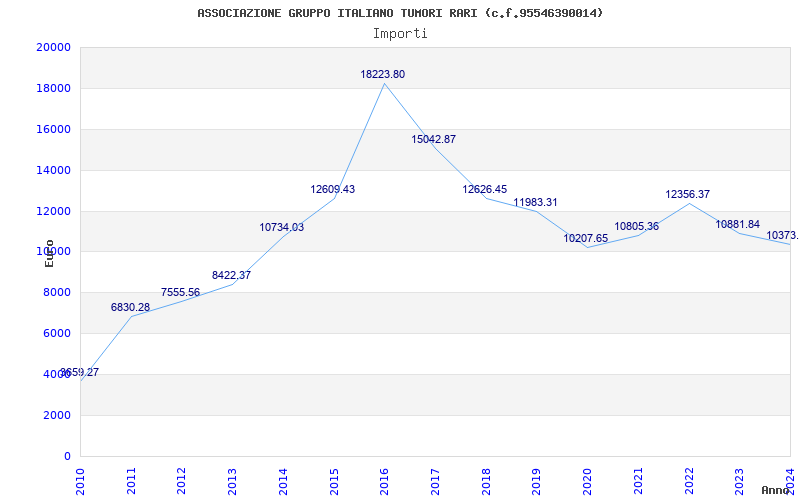Click the 6830.28 data label

pyautogui.click(x=131, y=307)
